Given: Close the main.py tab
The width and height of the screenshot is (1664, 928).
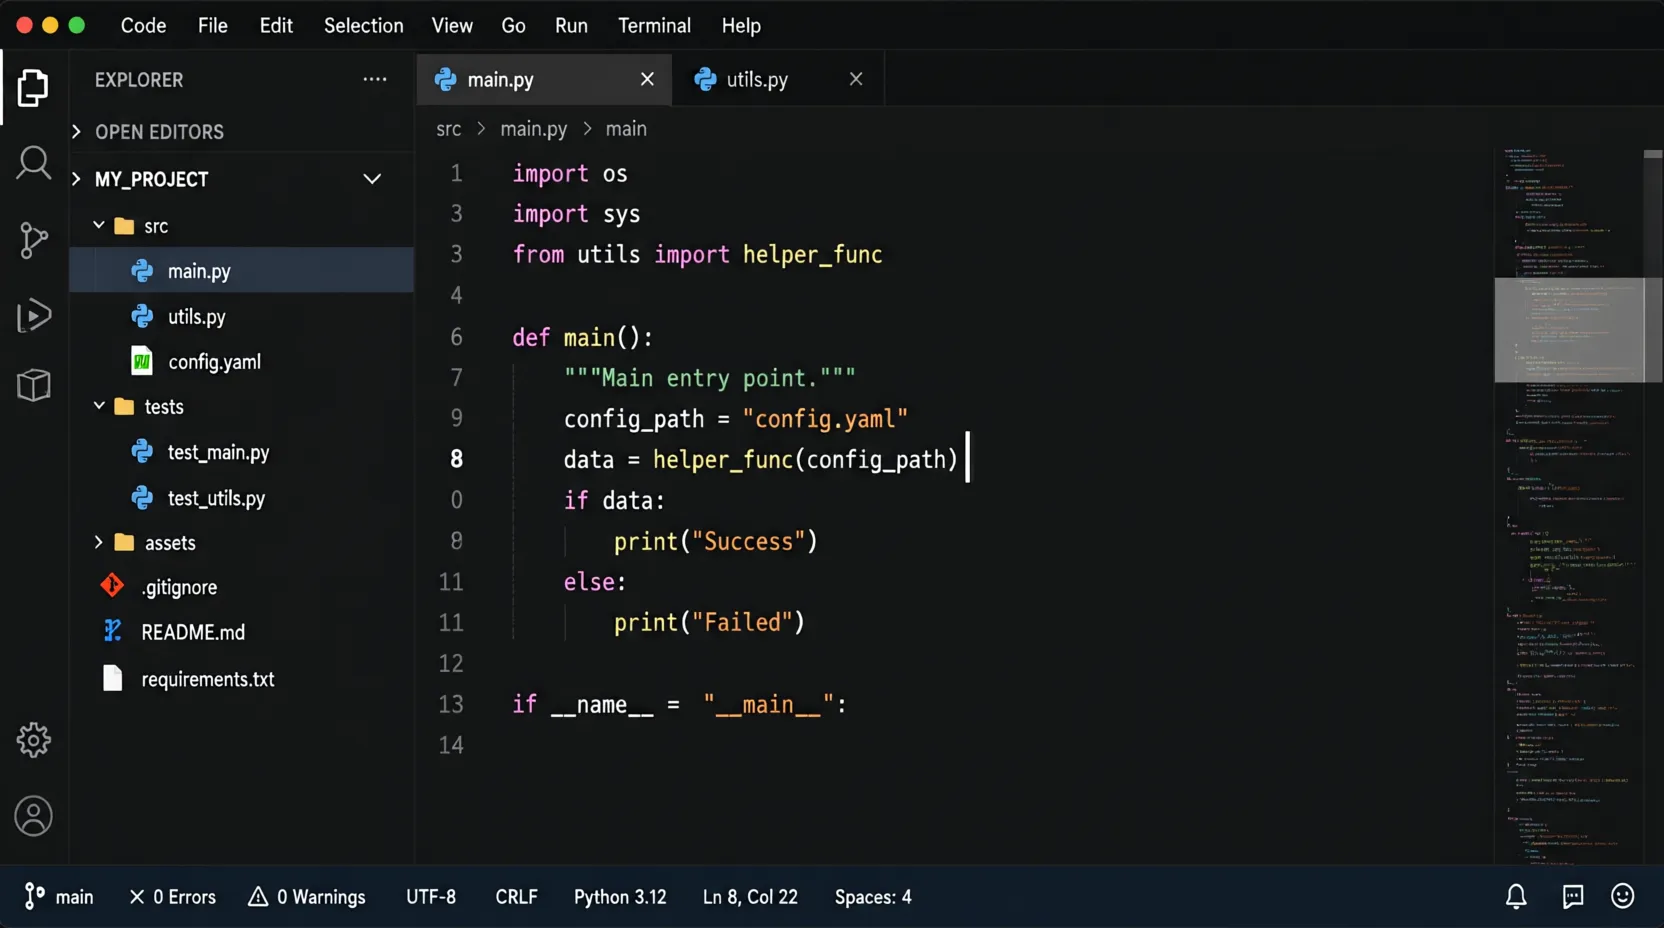Looking at the screenshot, I should (x=647, y=79).
